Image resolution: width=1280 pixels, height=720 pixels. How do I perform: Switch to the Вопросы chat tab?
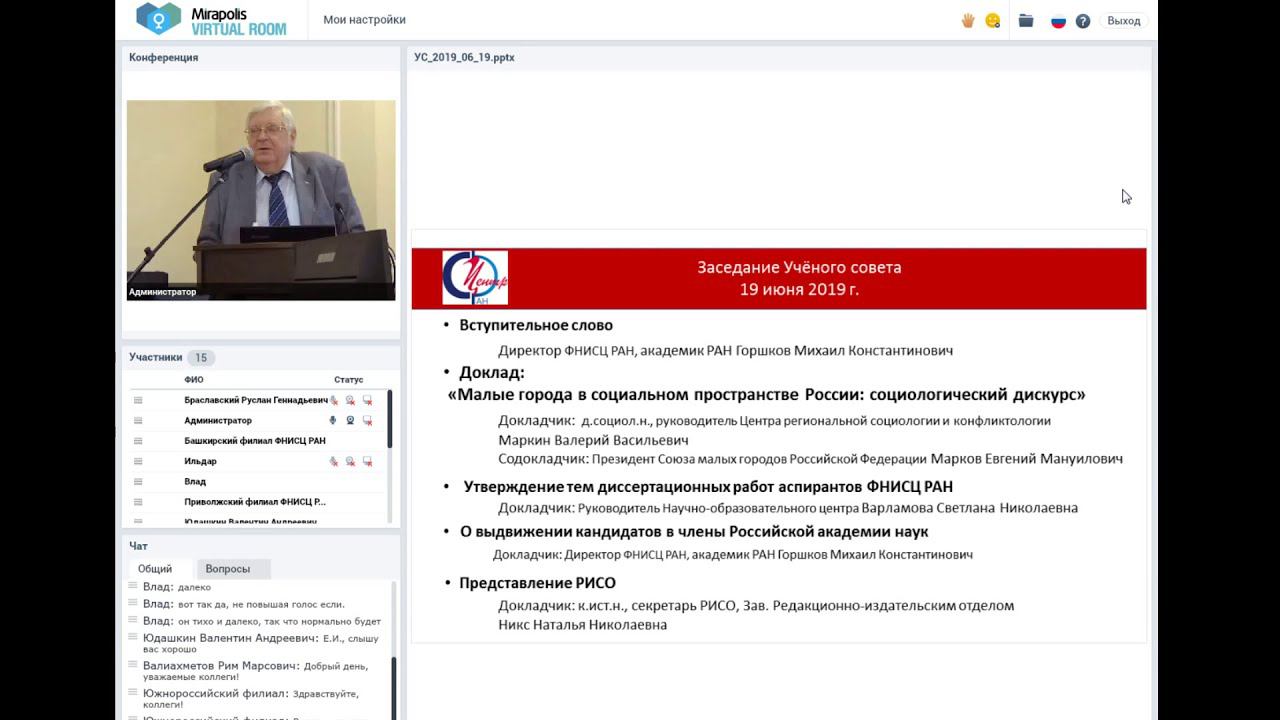228,568
